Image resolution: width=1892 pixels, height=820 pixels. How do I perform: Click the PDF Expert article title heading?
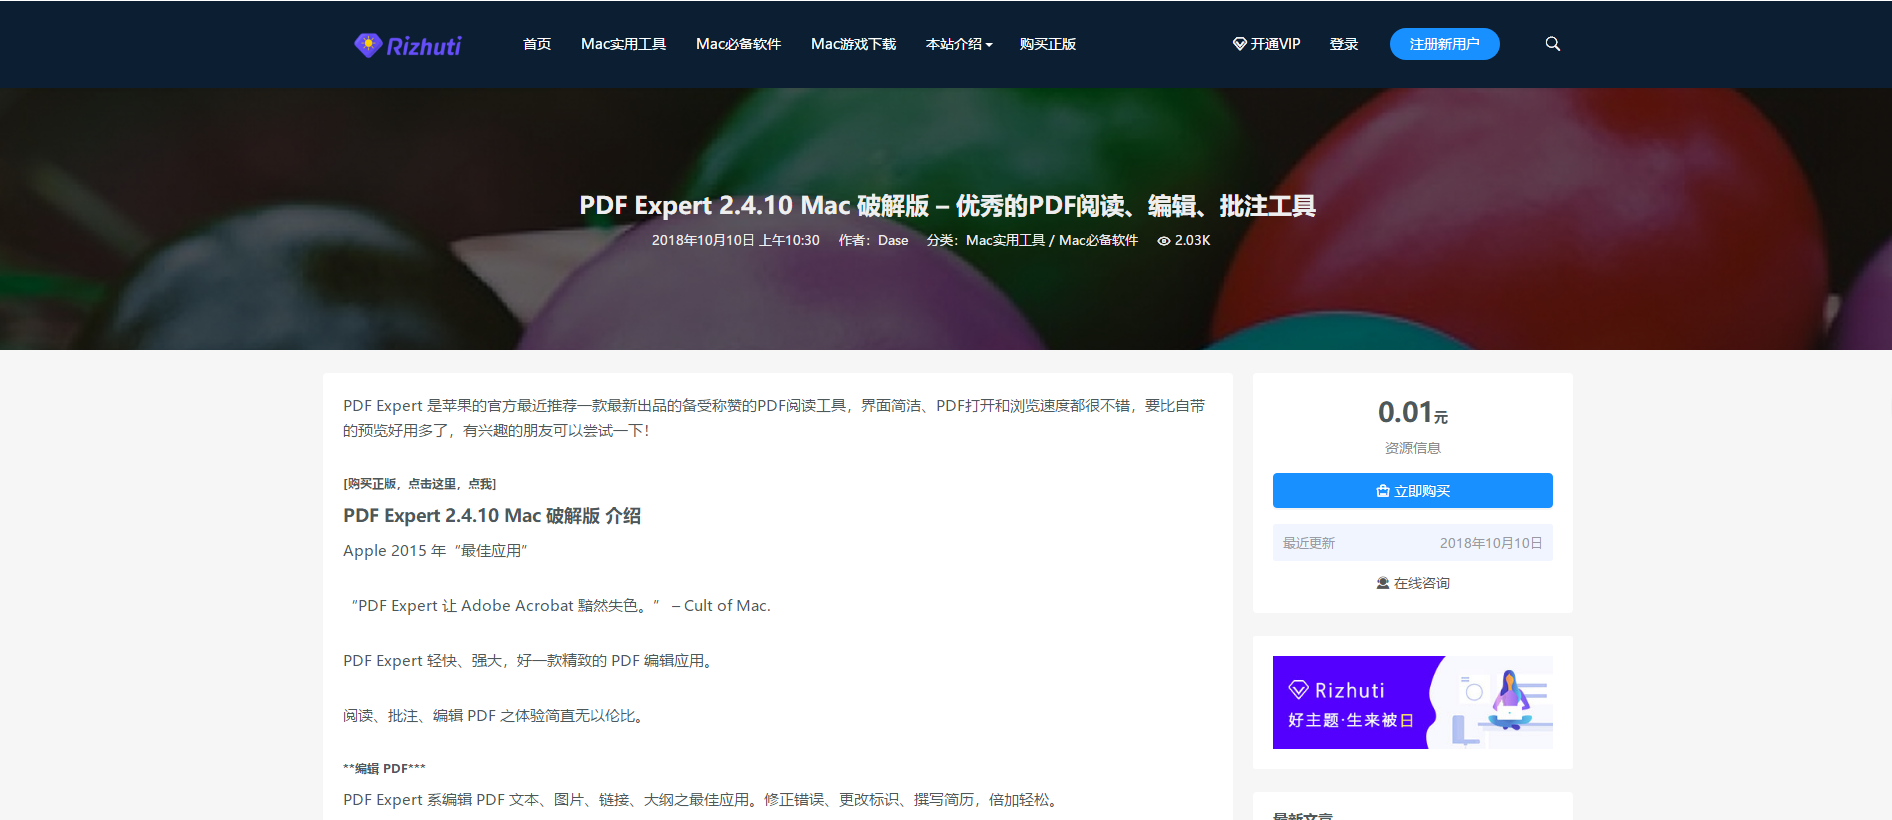(x=947, y=206)
